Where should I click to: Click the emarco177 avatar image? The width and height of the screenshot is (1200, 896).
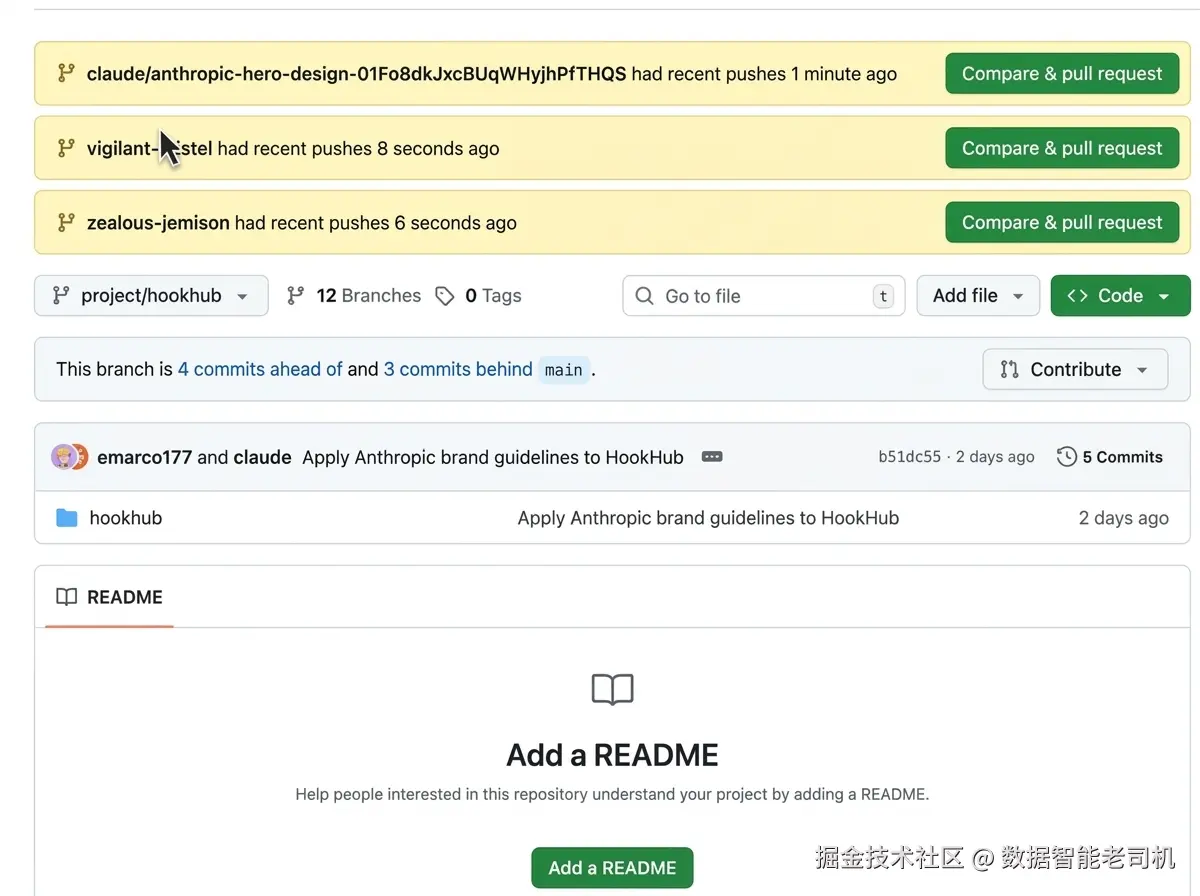point(64,457)
